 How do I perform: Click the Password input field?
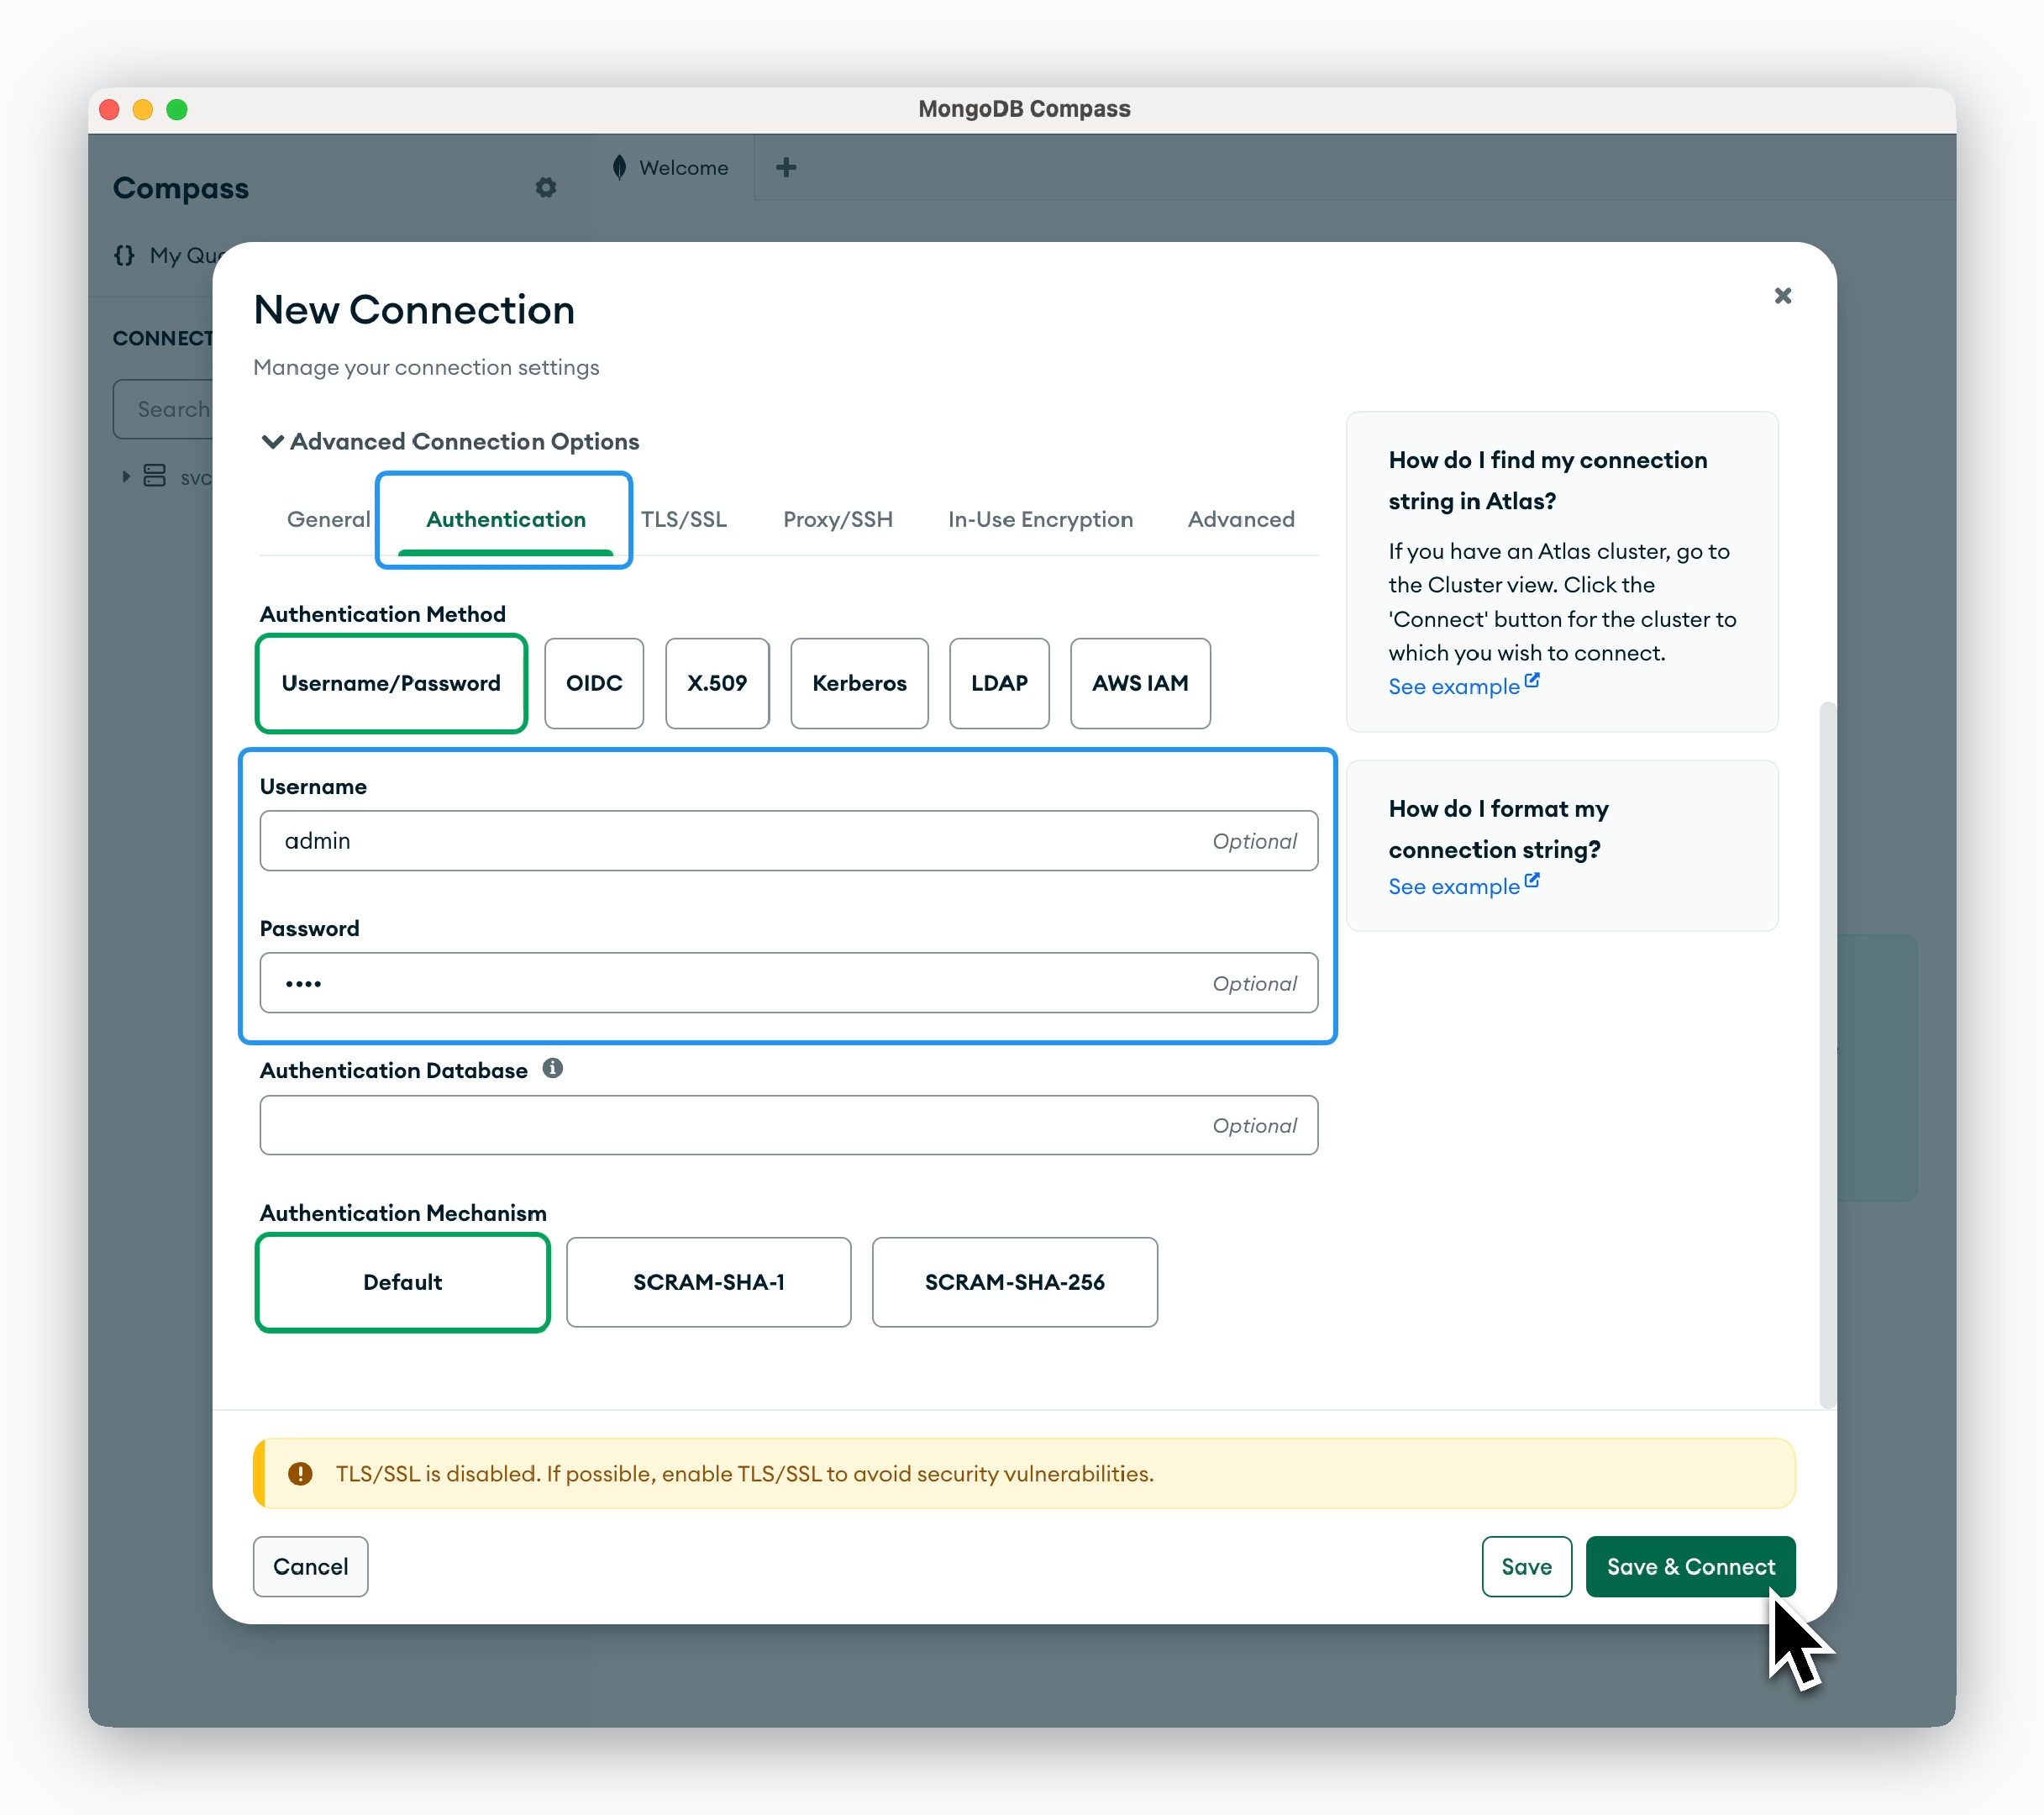click(788, 983)
